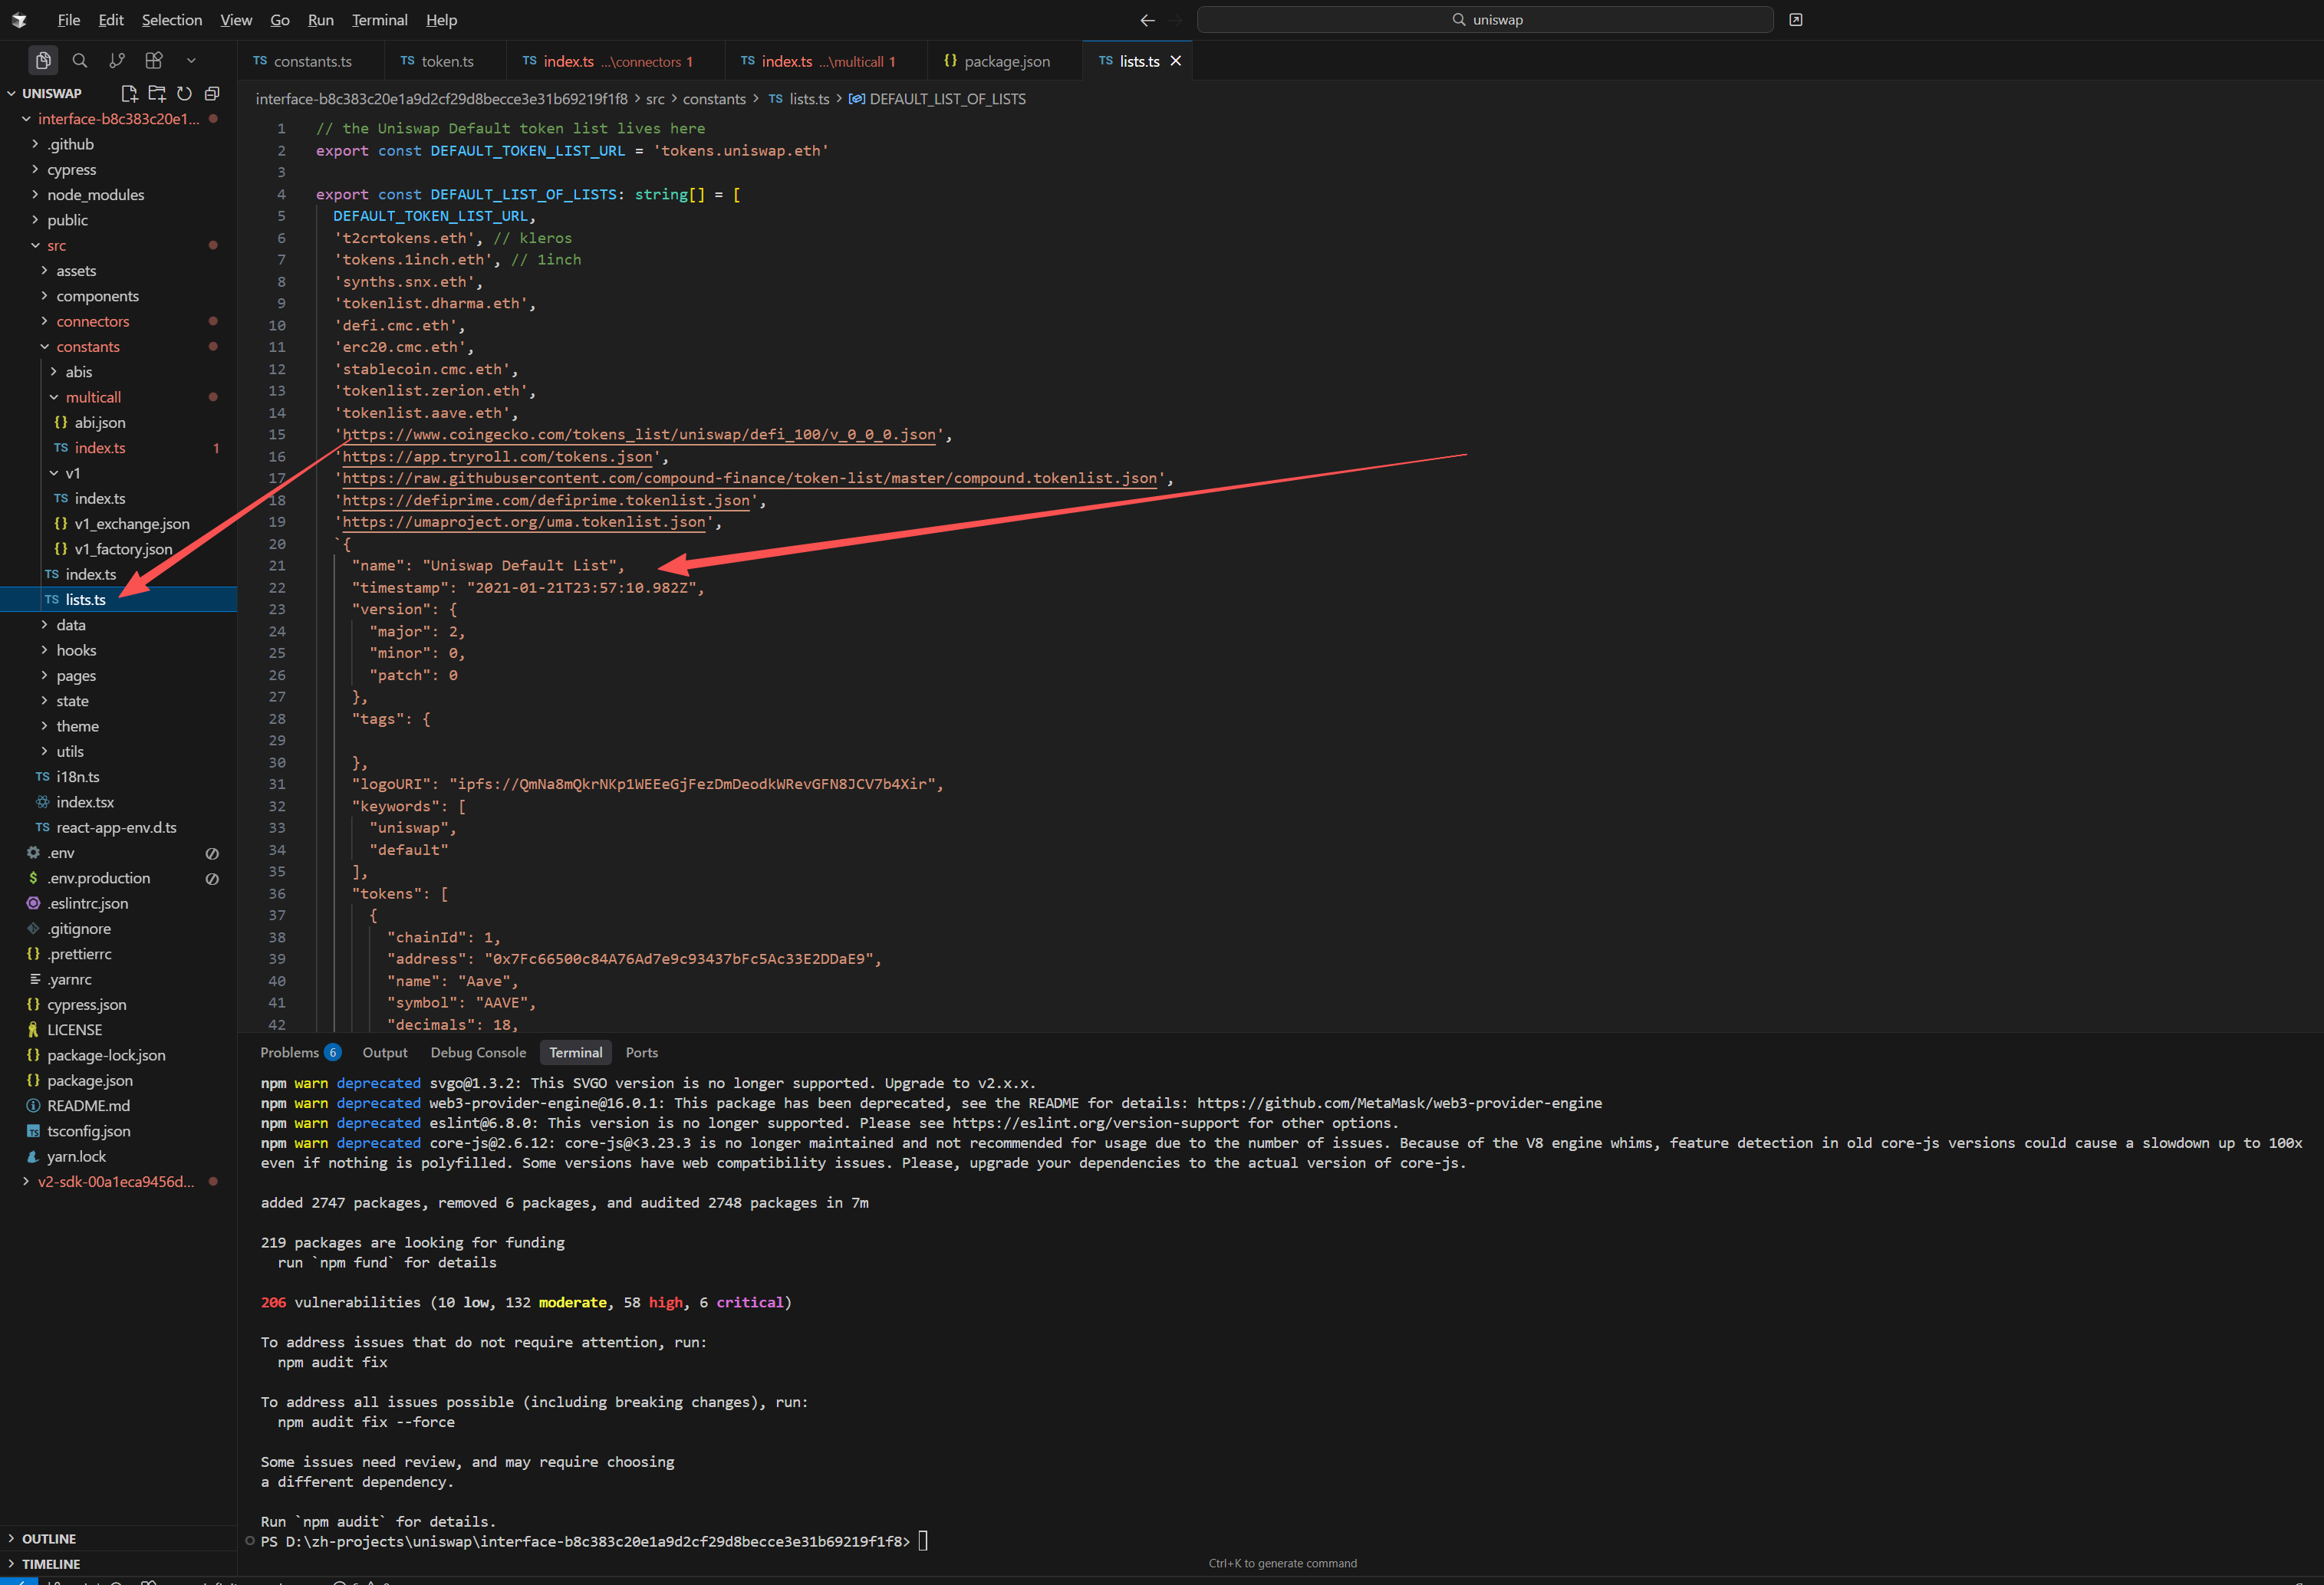2324x1585 pixels.
Task: Open README.md in file tree
Action: coord(88,1105)
